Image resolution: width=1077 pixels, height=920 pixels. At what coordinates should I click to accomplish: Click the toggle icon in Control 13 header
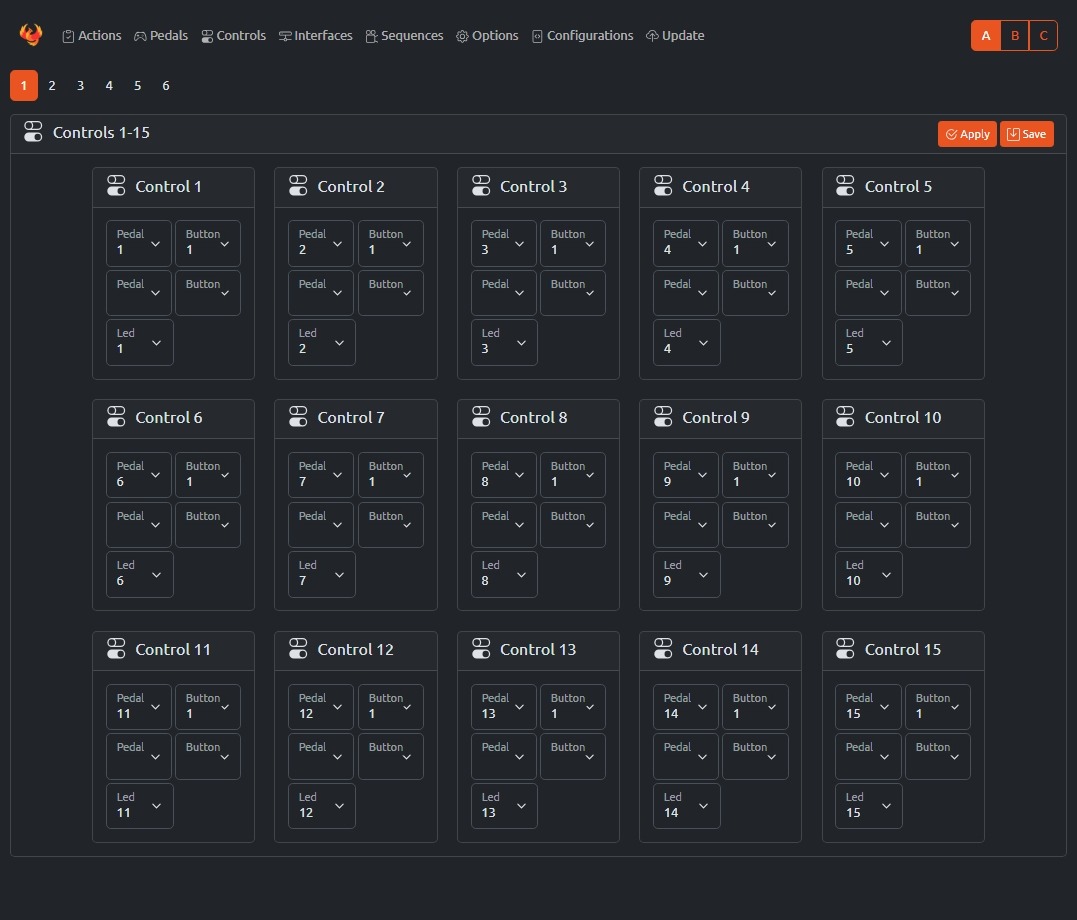click(481, 649)
